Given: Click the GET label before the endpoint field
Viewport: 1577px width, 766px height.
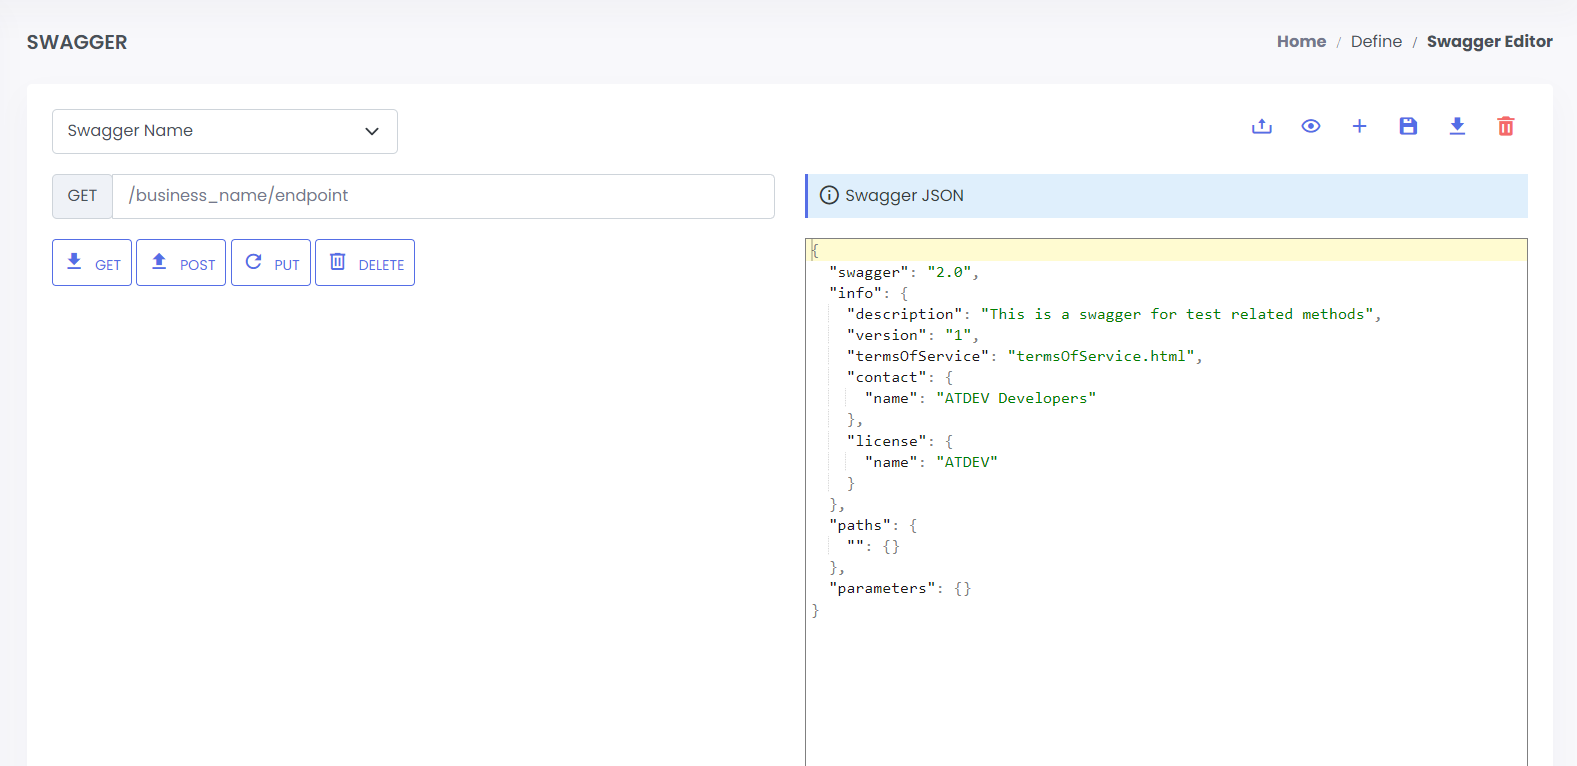Looking at the screenshot, I should point(82,196).
